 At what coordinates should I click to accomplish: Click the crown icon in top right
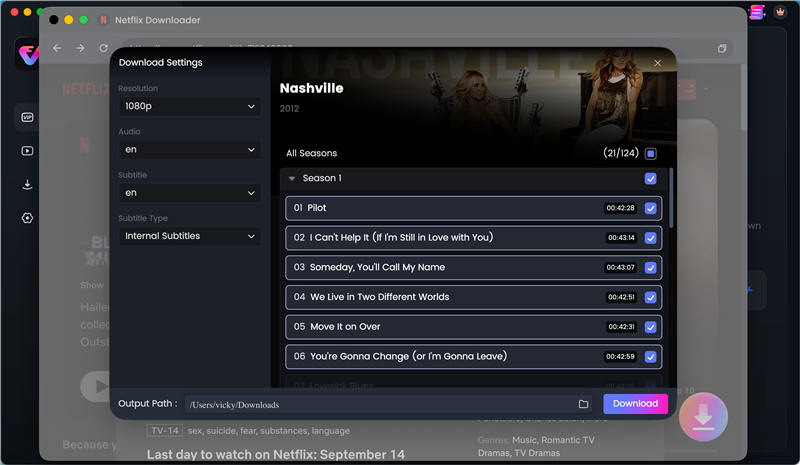(780, 11)
